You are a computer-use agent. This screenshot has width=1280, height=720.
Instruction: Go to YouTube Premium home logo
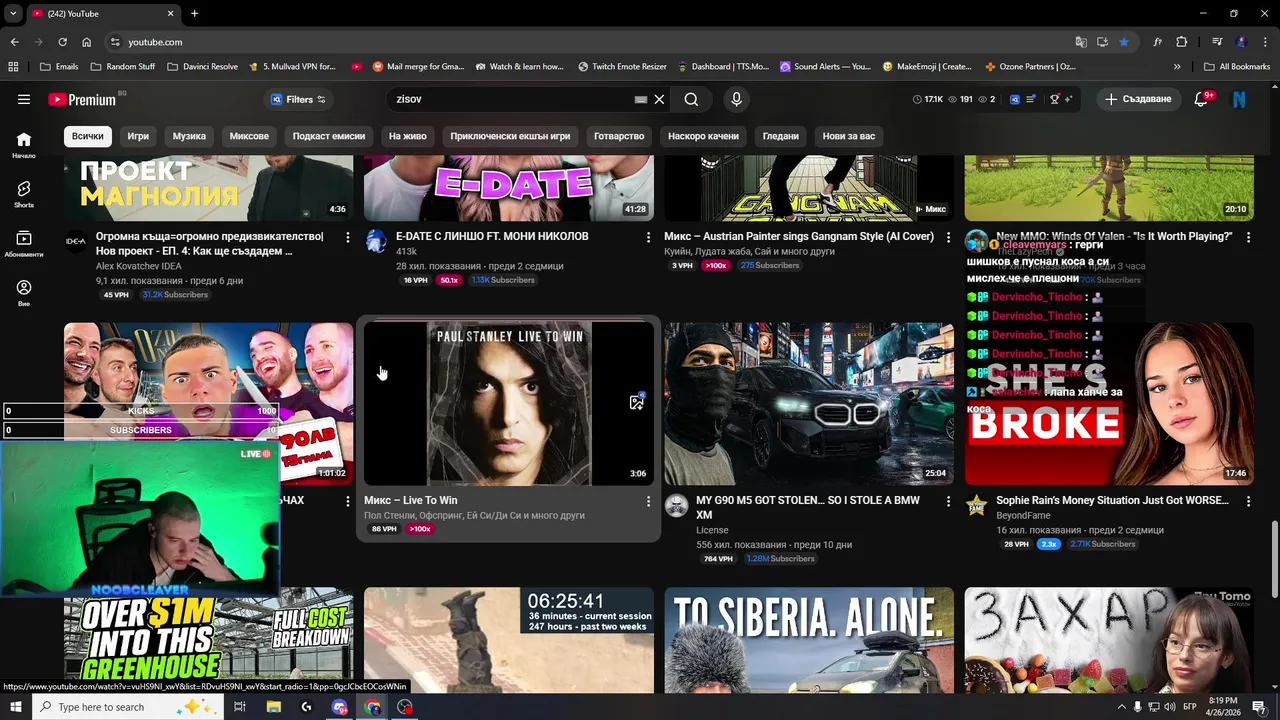point(82,99)
